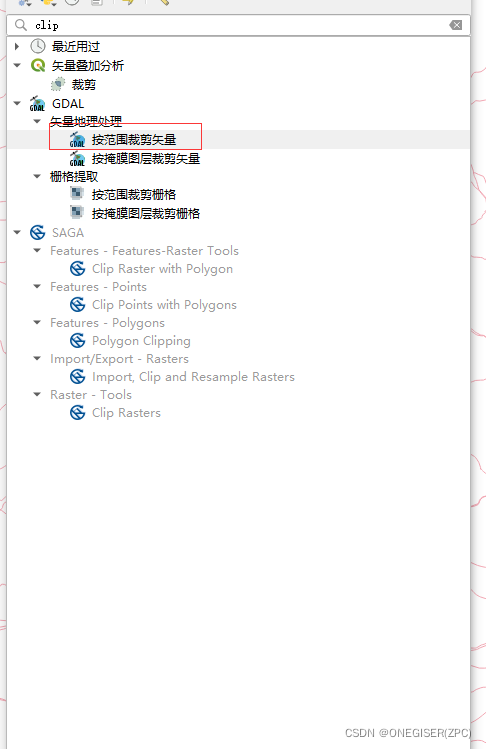Screen dimensions: 486x749
Task: Click the Polygon Clipping SAGA icon
Action: pyautogui.click(x=77, y=341)
